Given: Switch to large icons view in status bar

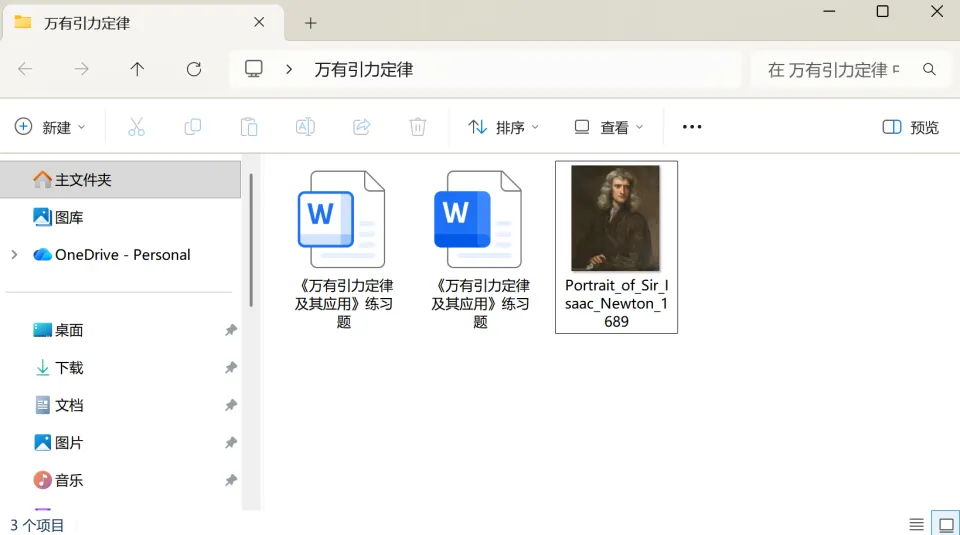Looking at the screenshot, I should pos(945,524).
